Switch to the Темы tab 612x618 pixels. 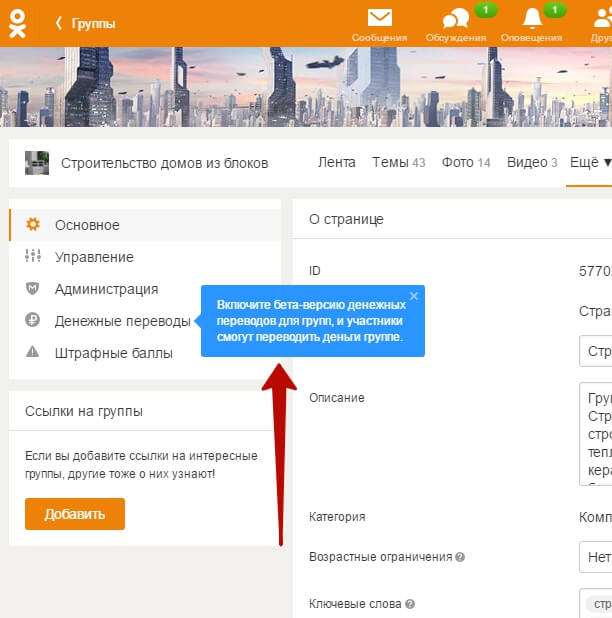(x=398, y=162)
